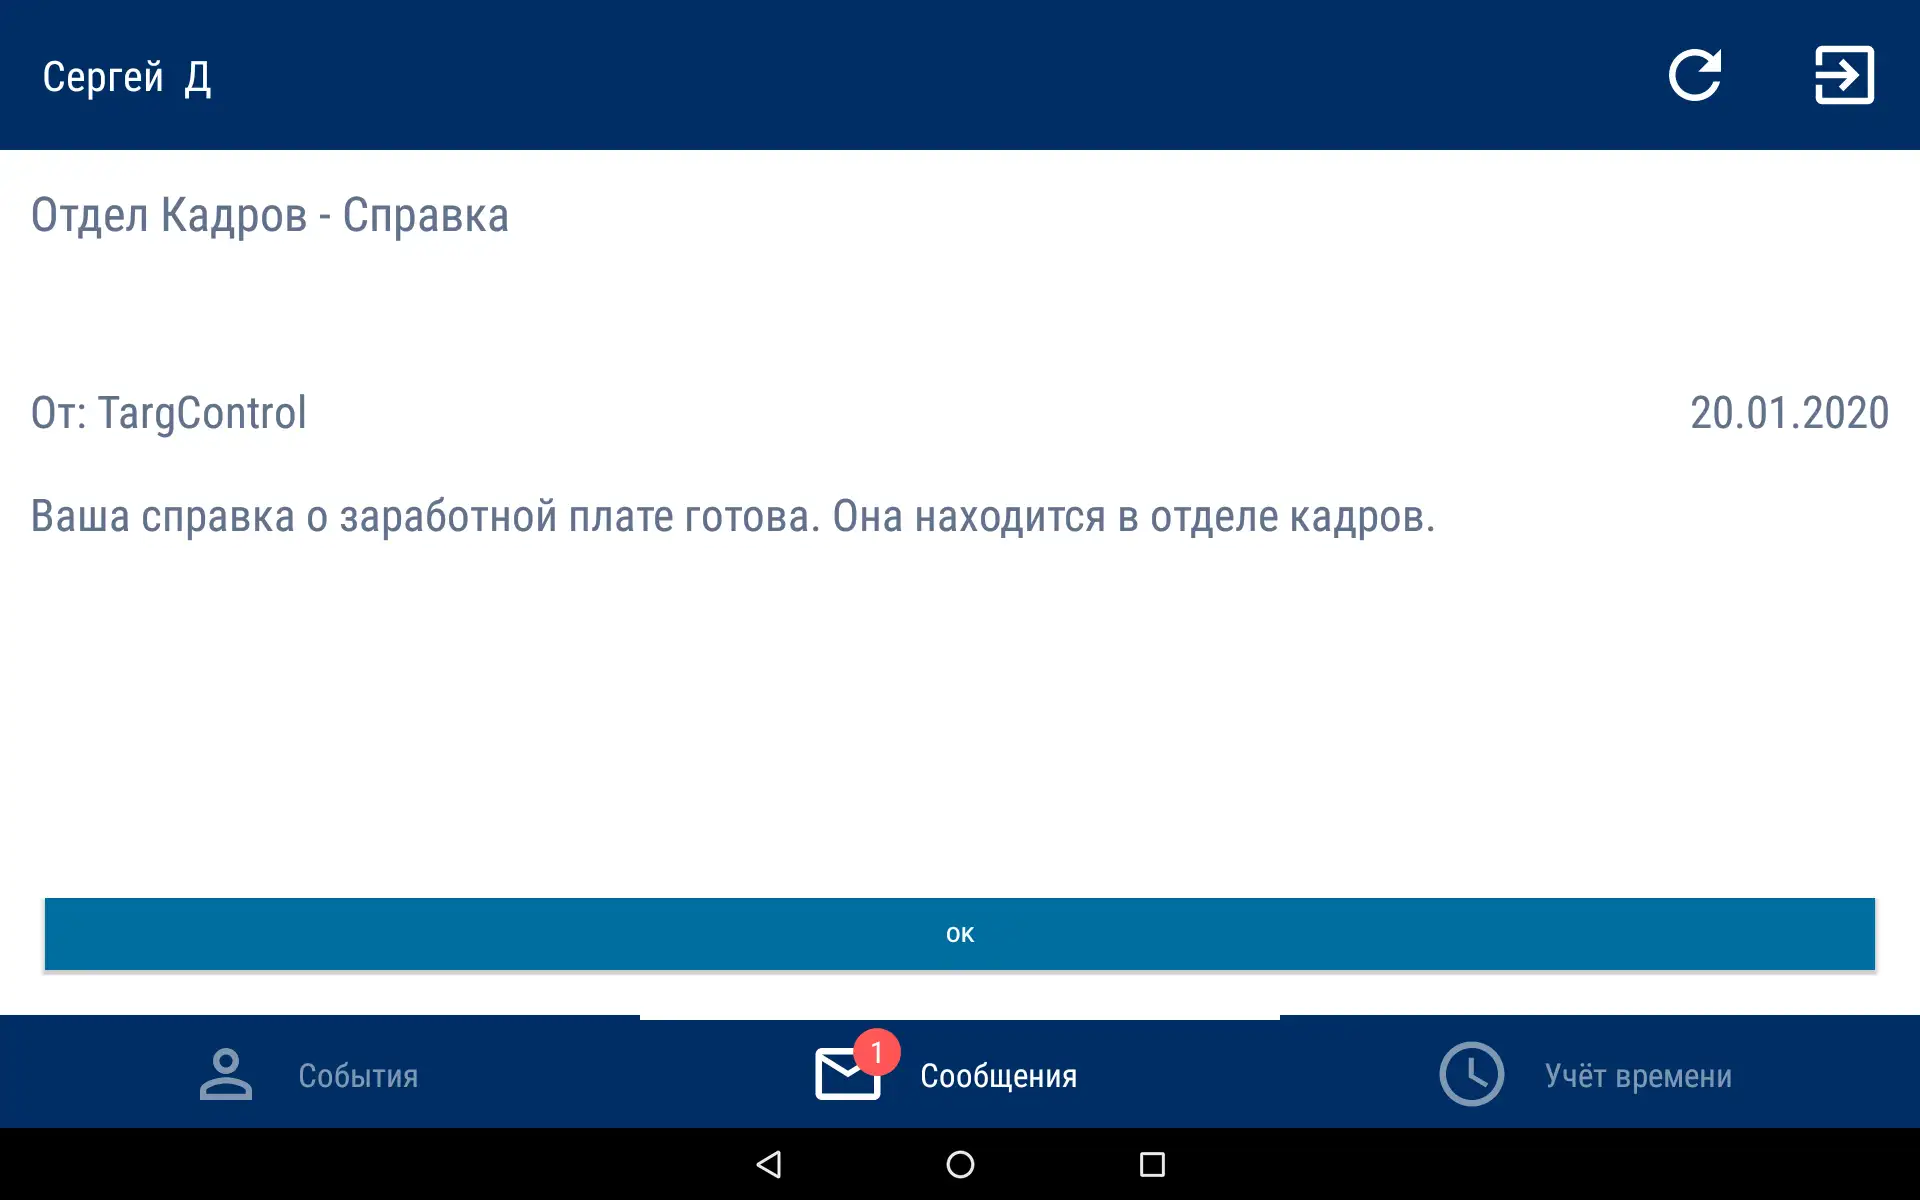Open recent apps with the square button

[1151, 1164]
